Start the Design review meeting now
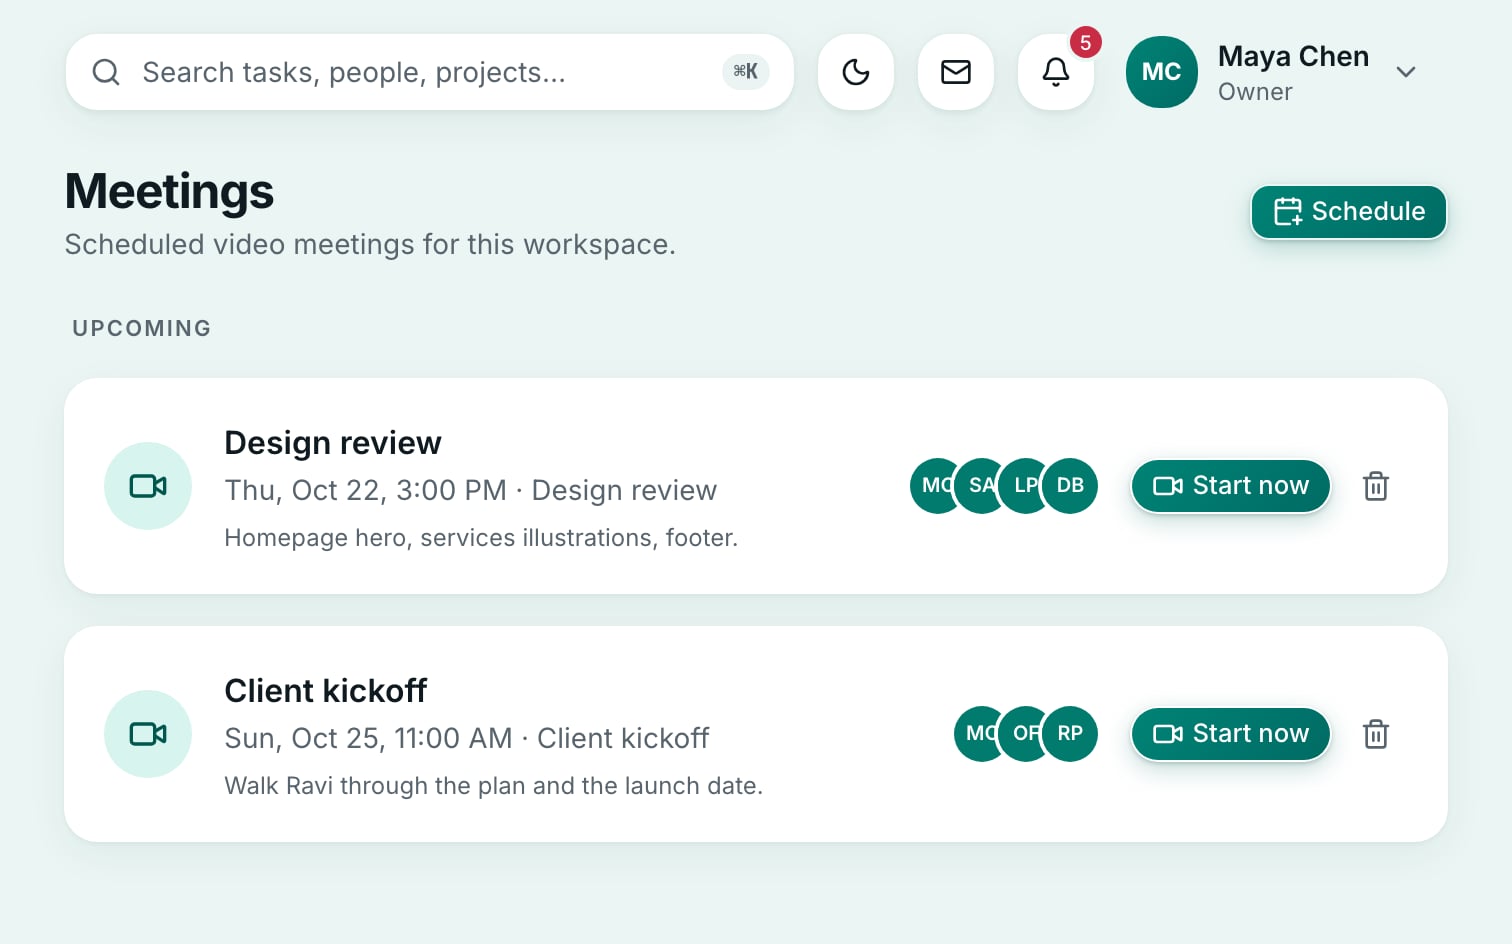 [x=1231, y=486]
